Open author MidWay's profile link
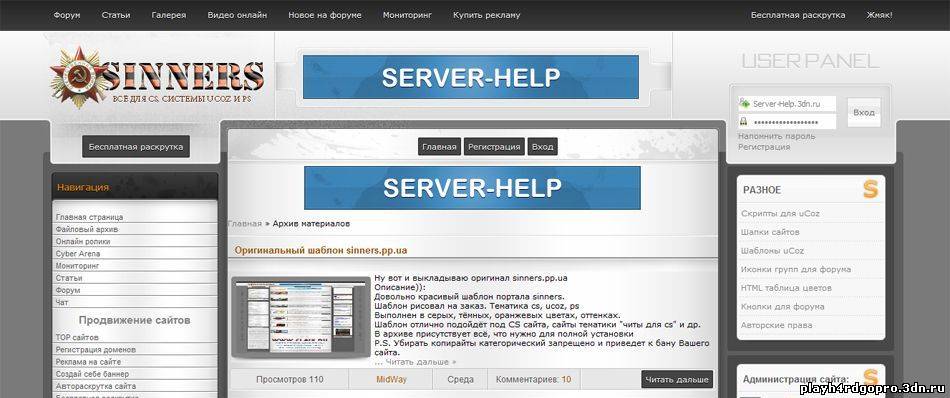The height and width of the screenshot is (398, 950). (391, 380)
